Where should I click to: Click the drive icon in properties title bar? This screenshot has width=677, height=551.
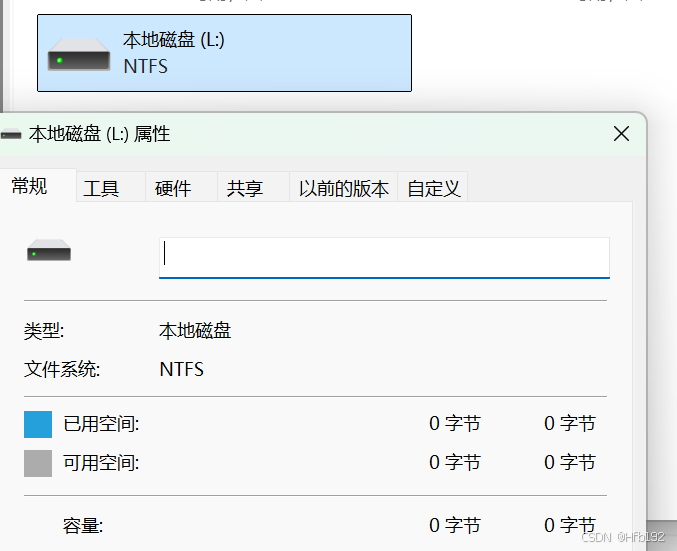point(11,135)
